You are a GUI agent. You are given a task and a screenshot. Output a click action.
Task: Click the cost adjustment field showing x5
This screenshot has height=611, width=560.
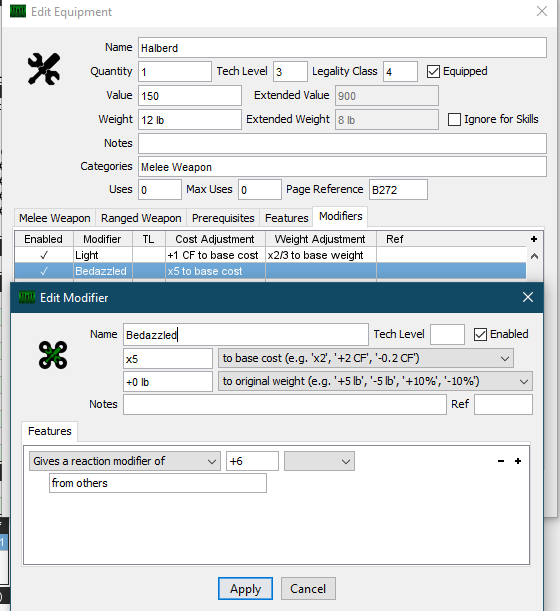coord(168,358)
